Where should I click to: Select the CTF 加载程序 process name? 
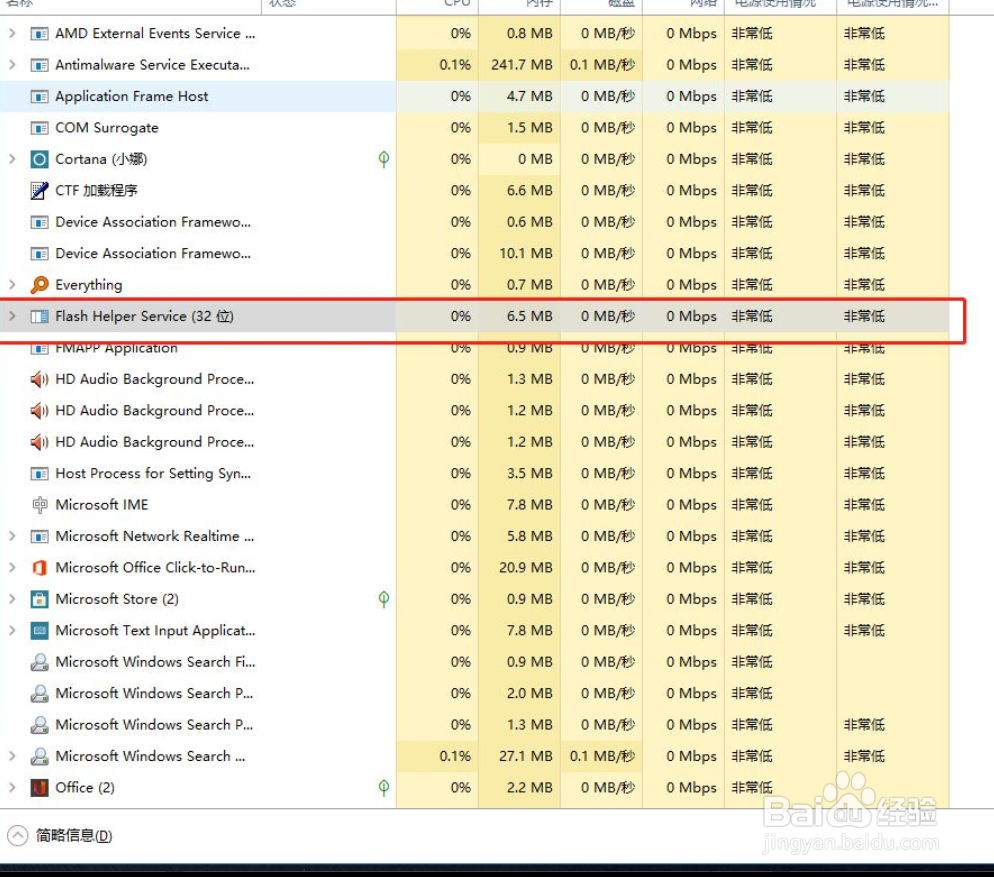pyautogui.click(x=96, y=190)
